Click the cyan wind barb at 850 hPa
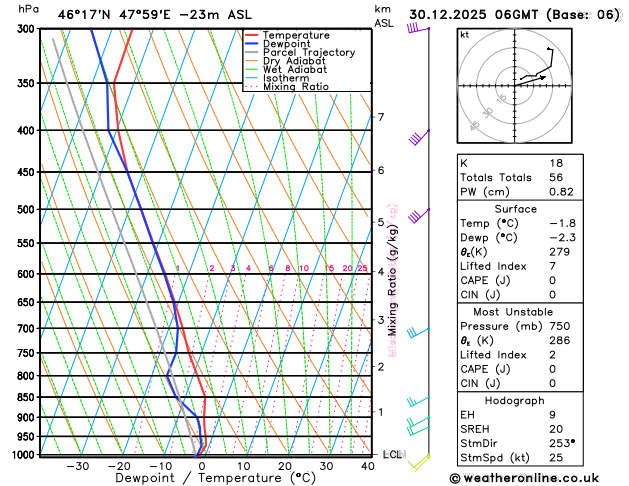 [418, 401]
